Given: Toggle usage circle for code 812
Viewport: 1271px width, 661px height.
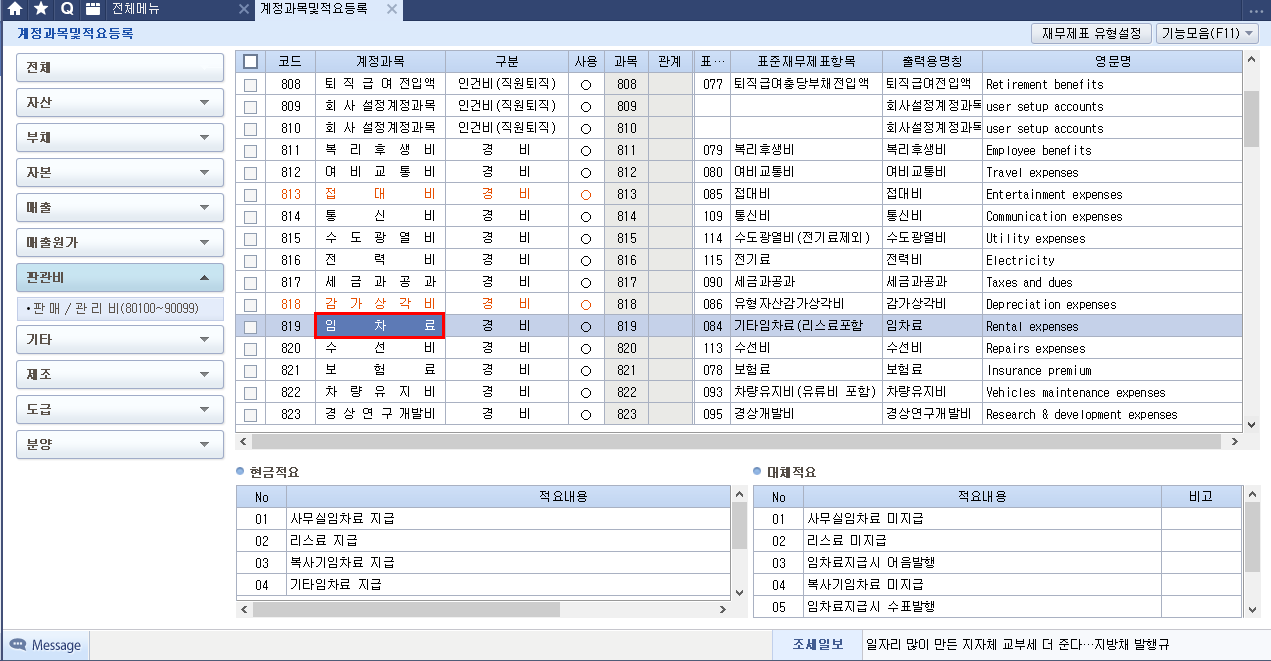Looking at the screenshot, I should click(x=586, y=172).
